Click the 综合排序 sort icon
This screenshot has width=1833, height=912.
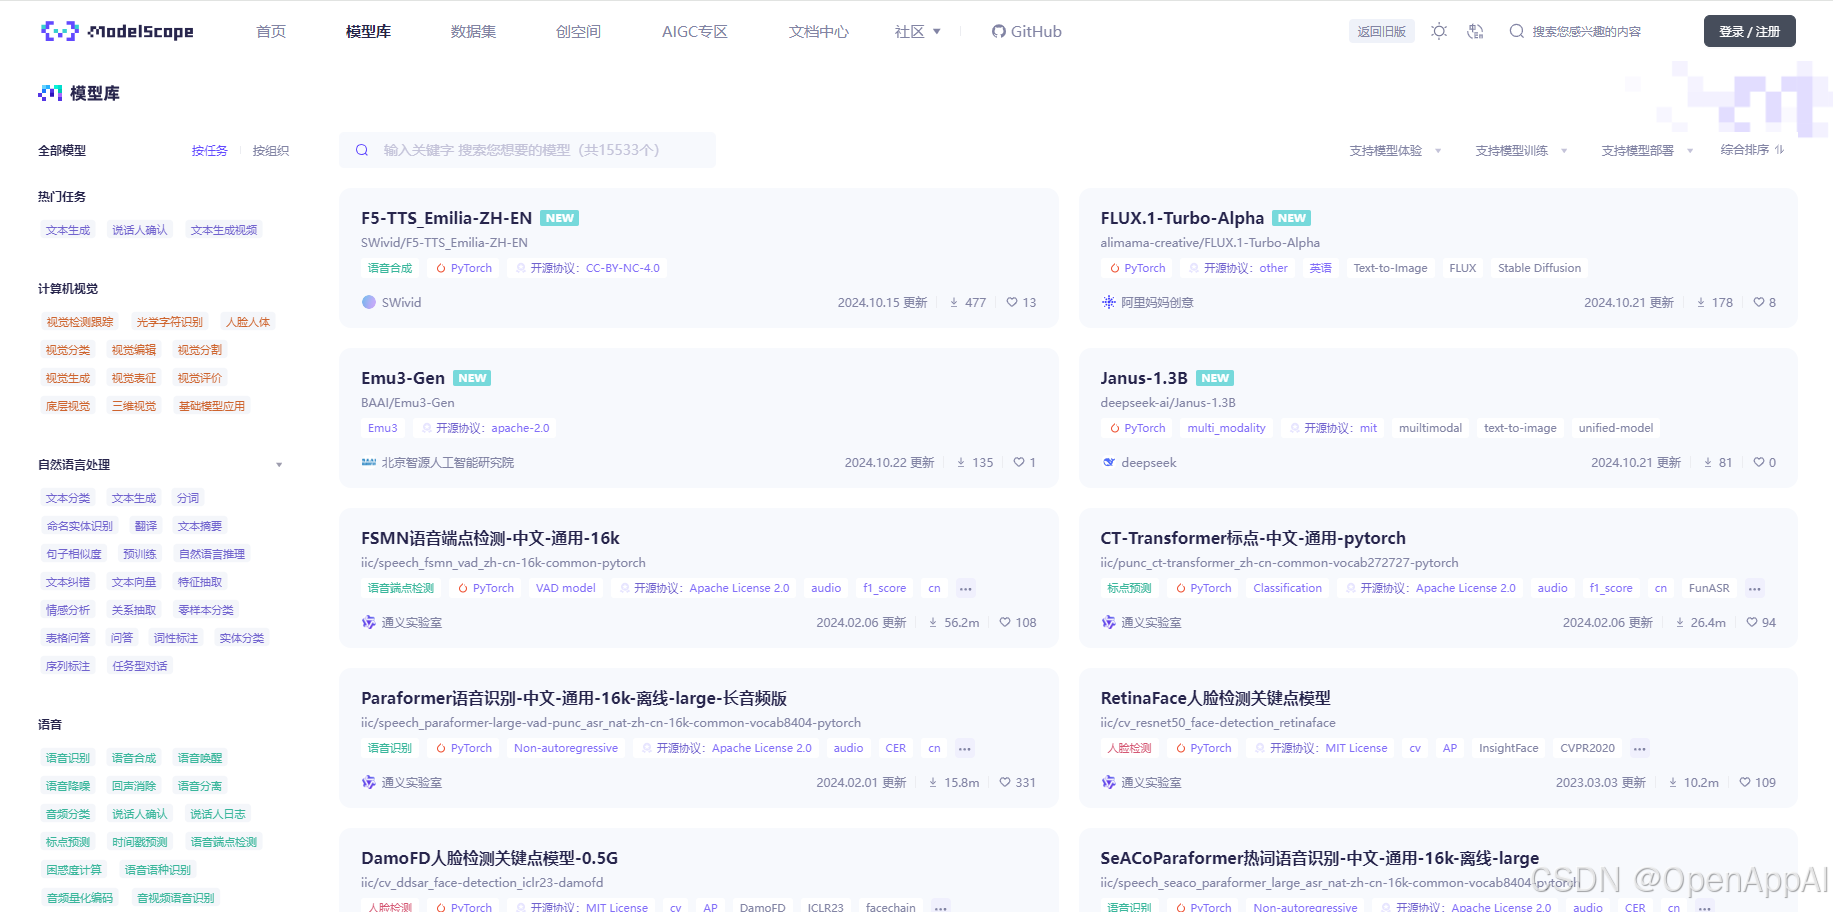pos(1780,150)
